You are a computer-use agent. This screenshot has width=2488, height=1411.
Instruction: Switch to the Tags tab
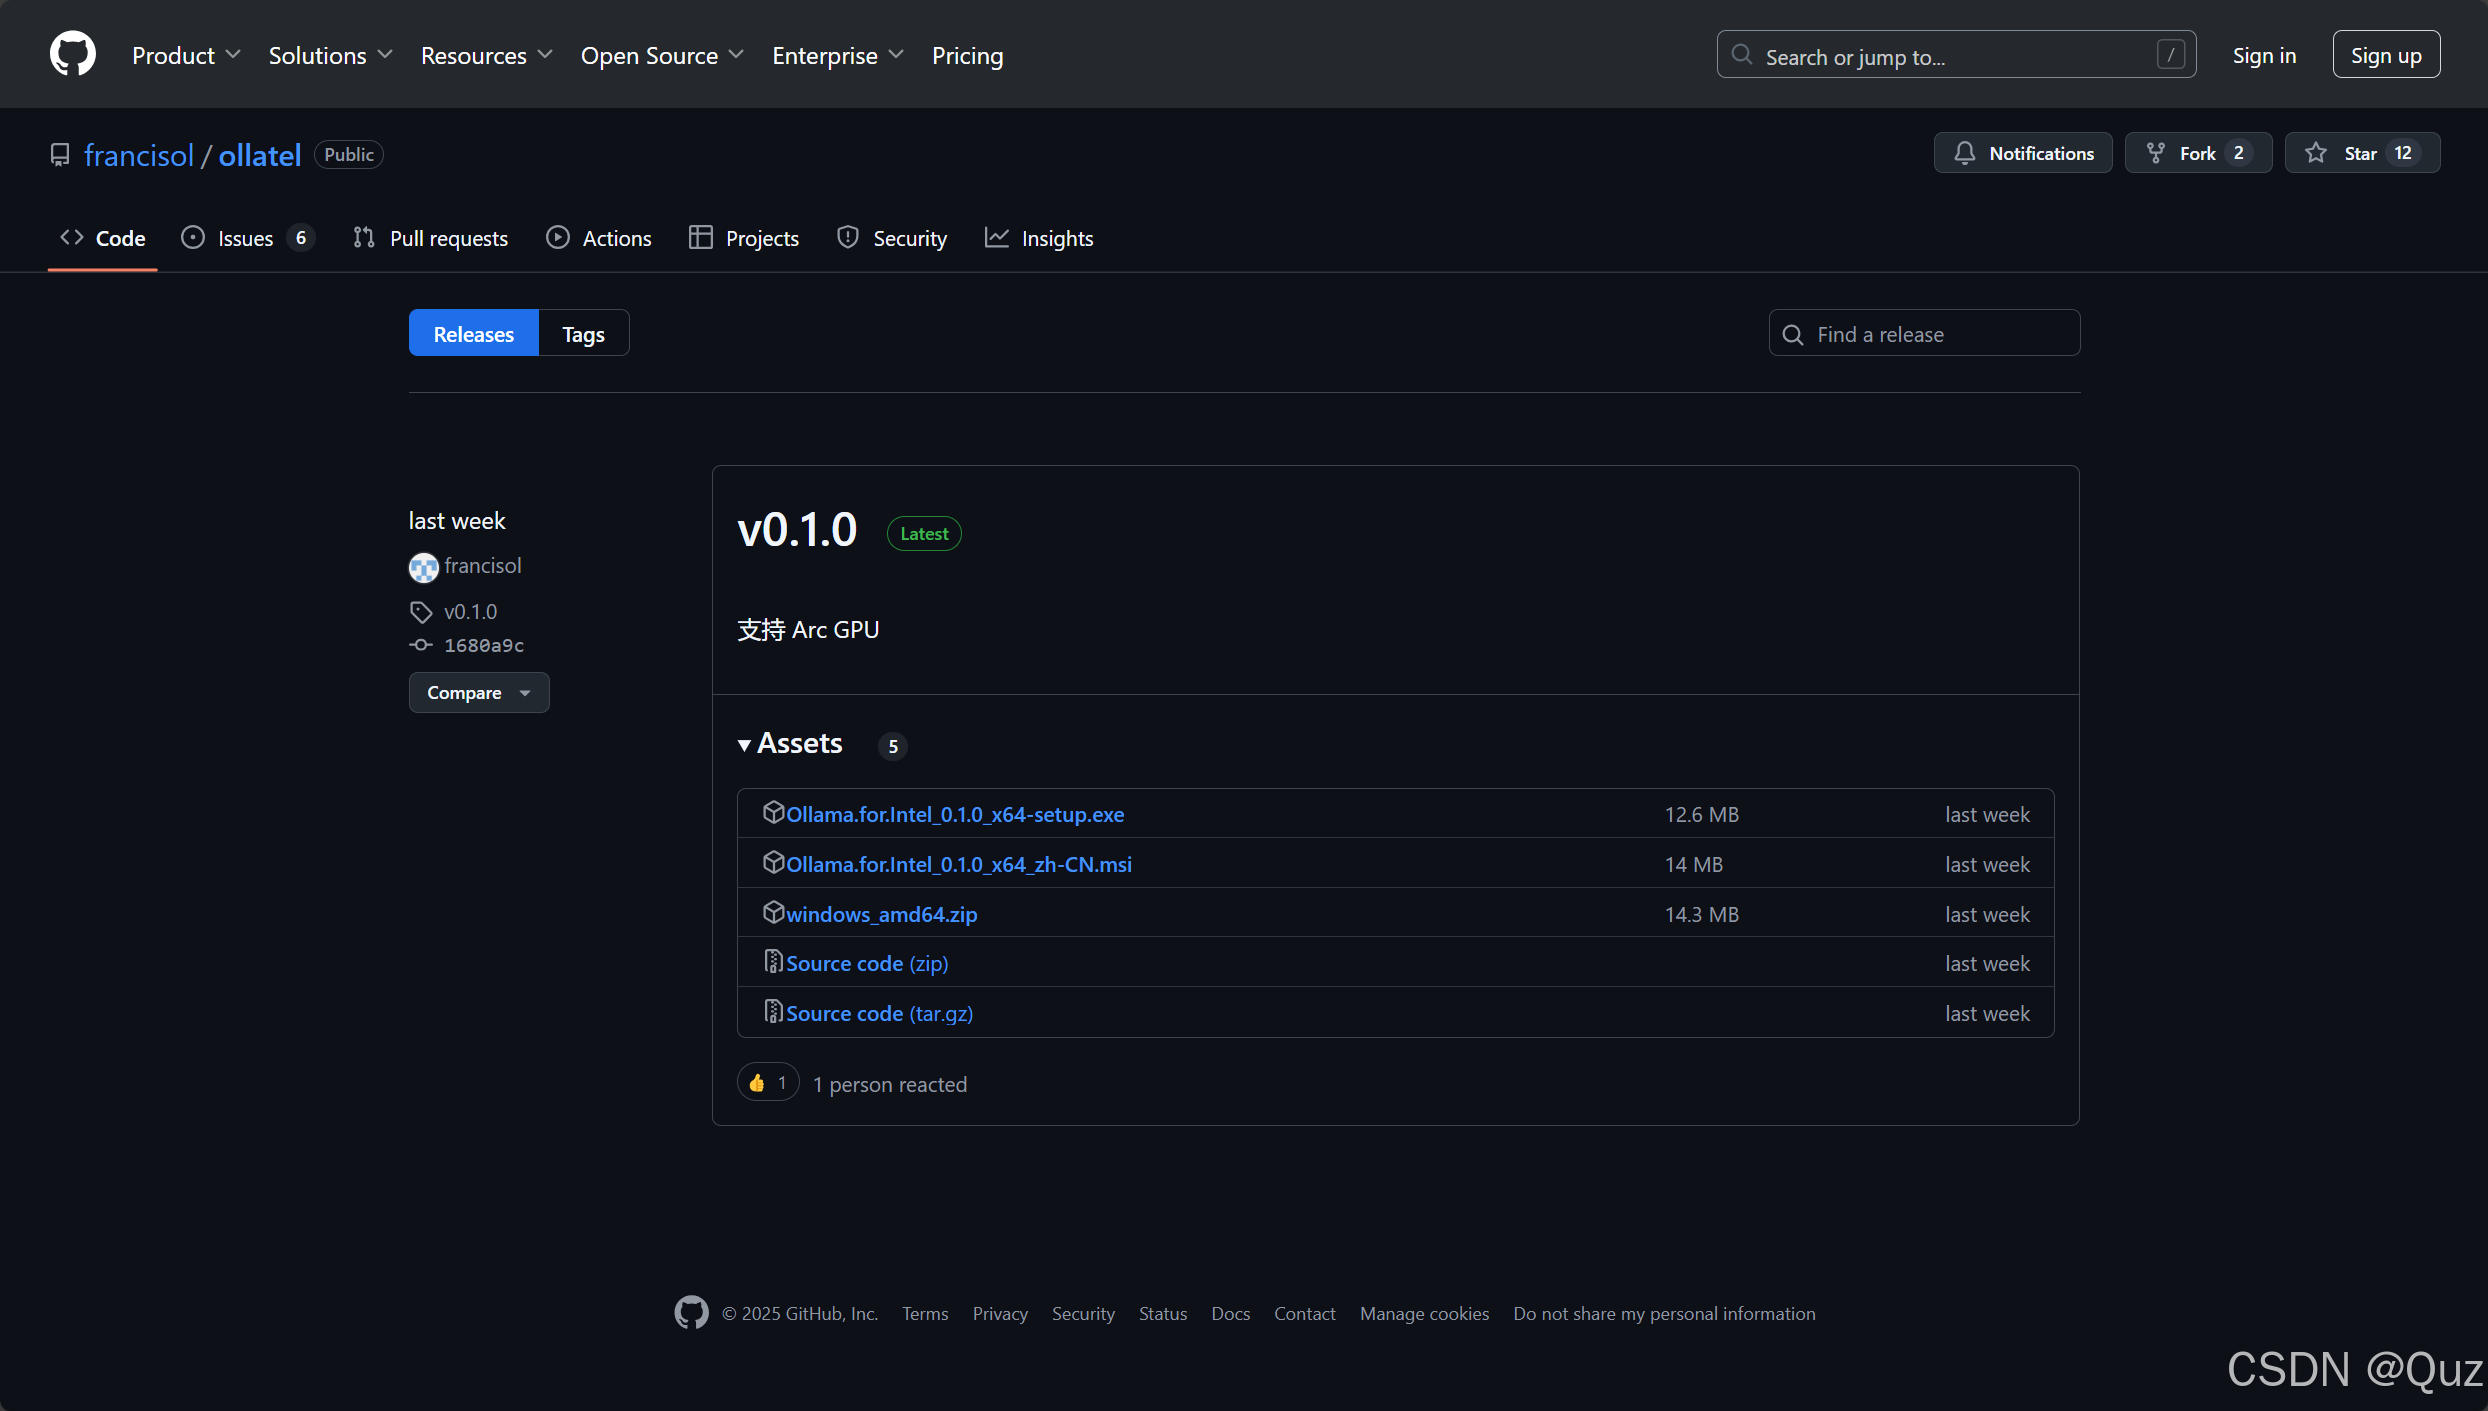tap(583, 334)
